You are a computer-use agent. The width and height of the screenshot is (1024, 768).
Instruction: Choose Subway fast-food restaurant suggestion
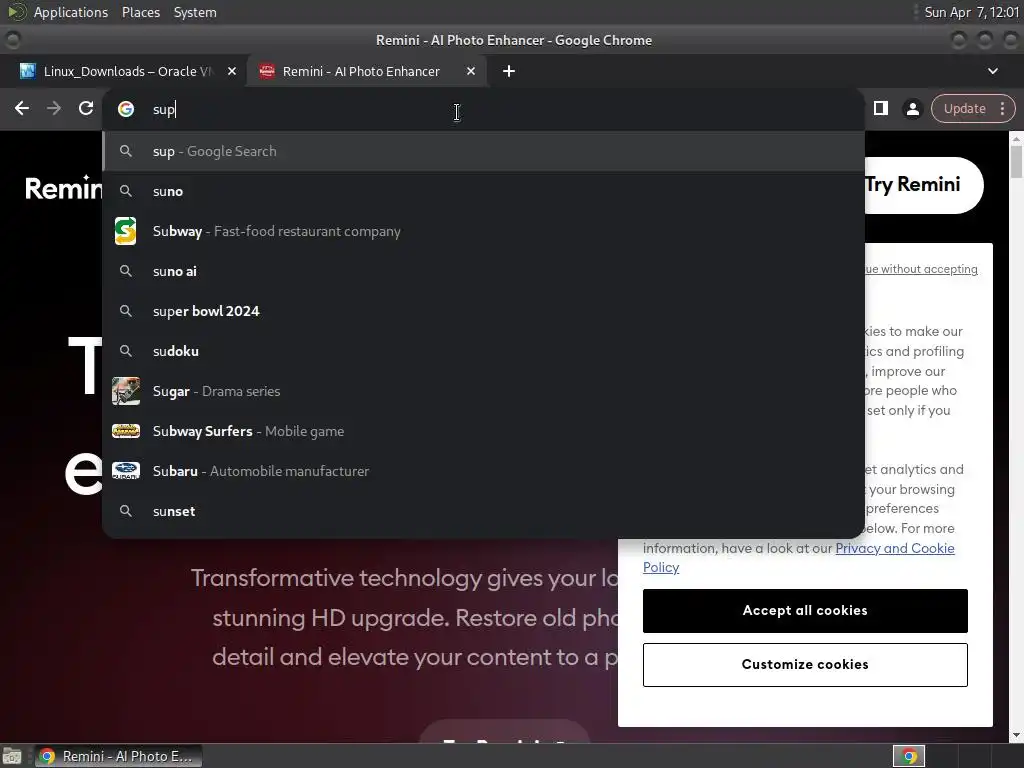(483, 231)
